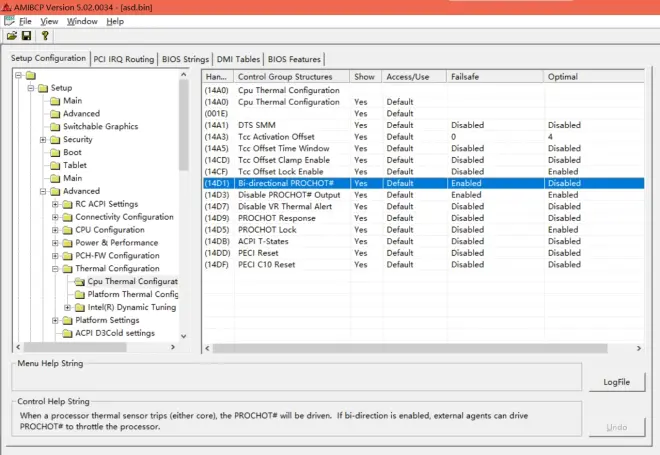Click the Platform Settings folder icon

pyautogui.click(x=67, y=321)
